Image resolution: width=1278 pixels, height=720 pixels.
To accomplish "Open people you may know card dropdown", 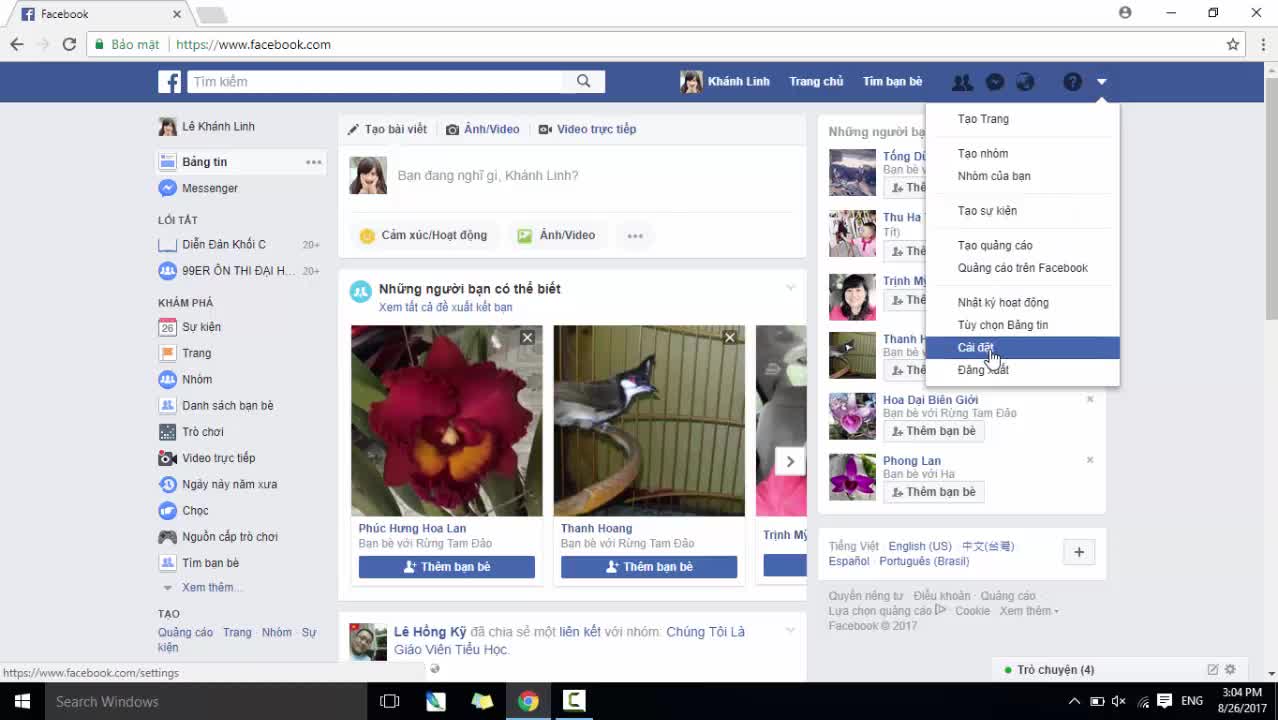I will (x=790, y=289).
